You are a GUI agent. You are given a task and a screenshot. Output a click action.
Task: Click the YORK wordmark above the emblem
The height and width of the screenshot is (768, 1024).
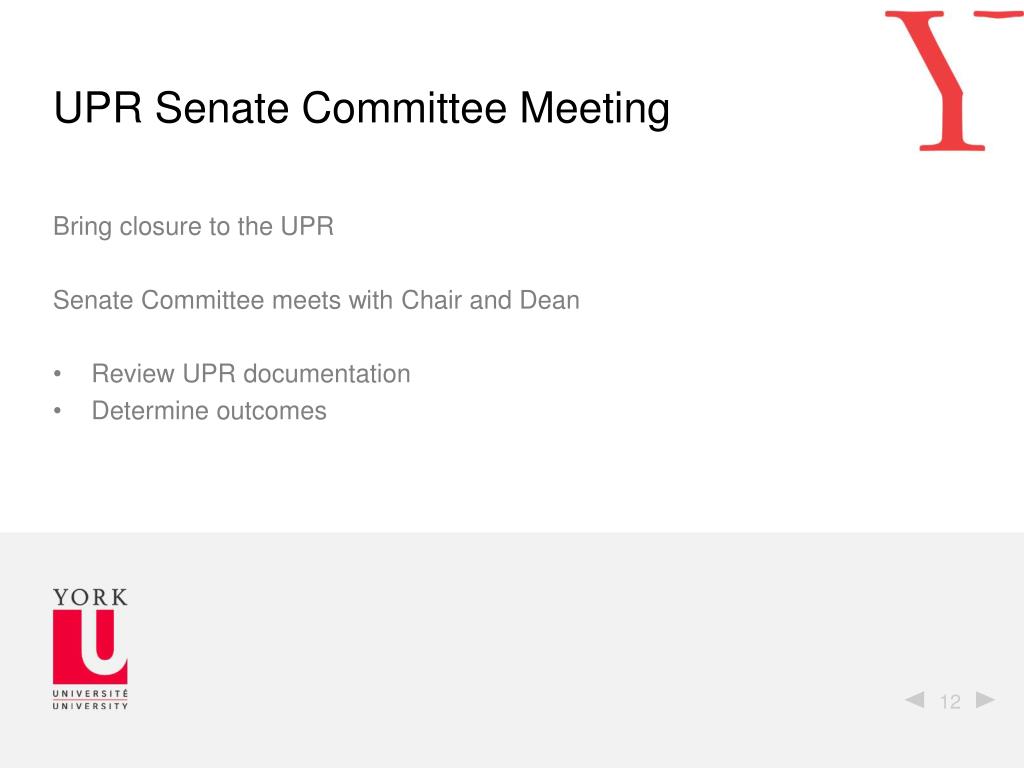tap(90, 597)
